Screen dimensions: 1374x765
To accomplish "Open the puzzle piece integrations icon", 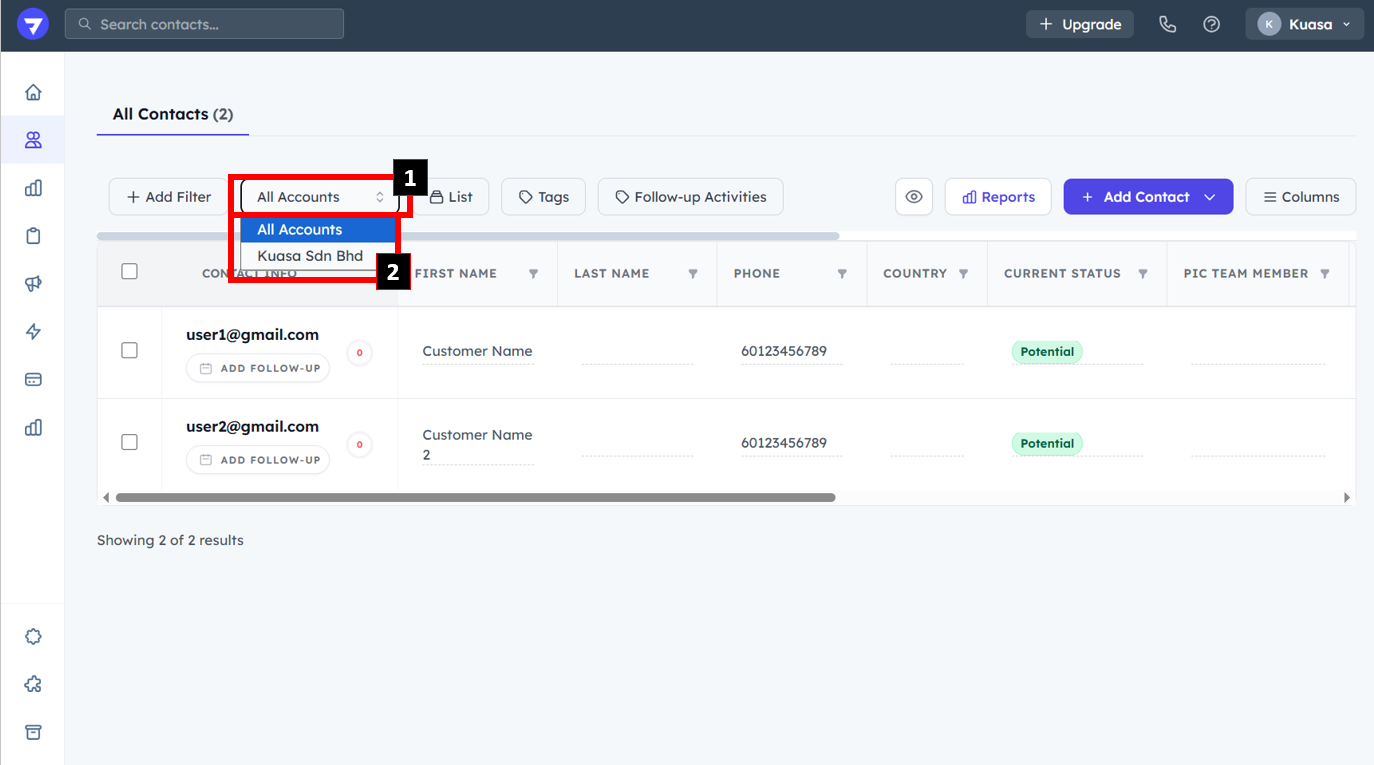I will [x=33, y=684].
